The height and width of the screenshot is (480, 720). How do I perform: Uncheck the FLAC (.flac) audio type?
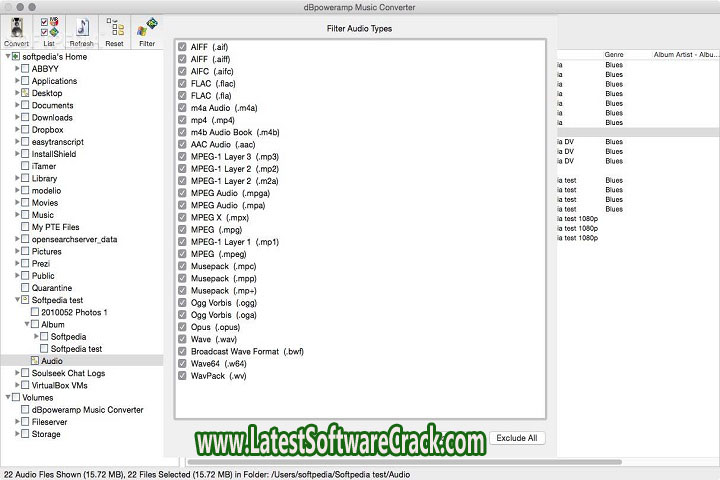pos(182,83)
